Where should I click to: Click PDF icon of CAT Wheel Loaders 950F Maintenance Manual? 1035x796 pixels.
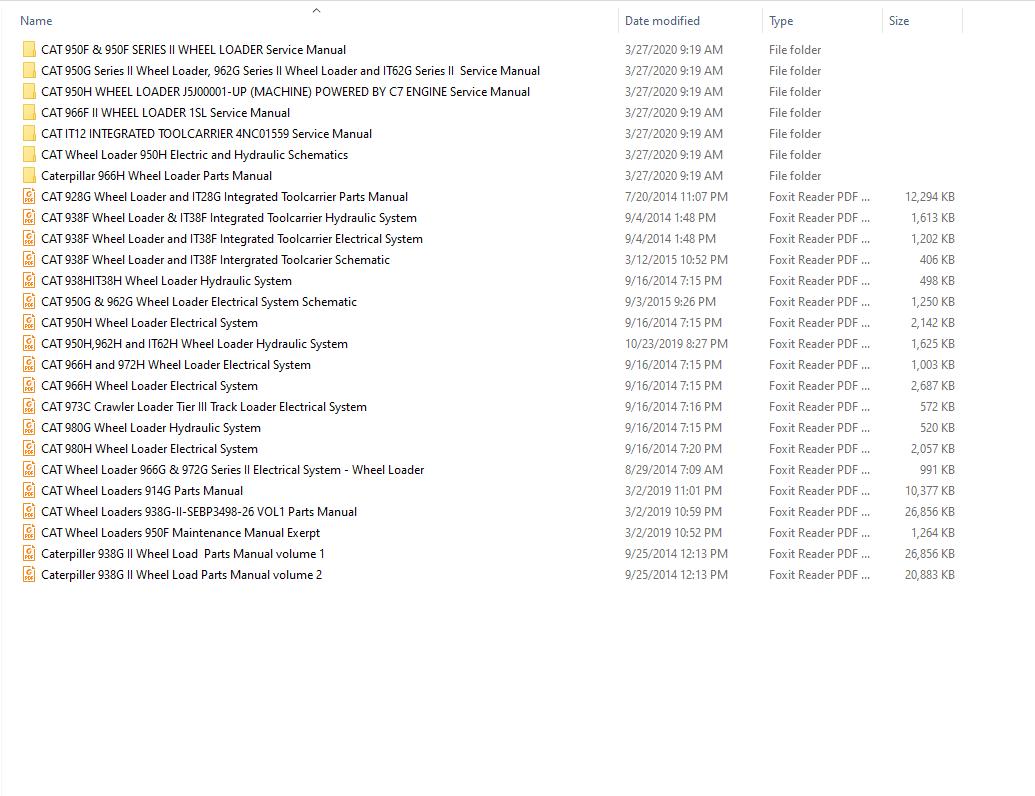tap(29, 533)
